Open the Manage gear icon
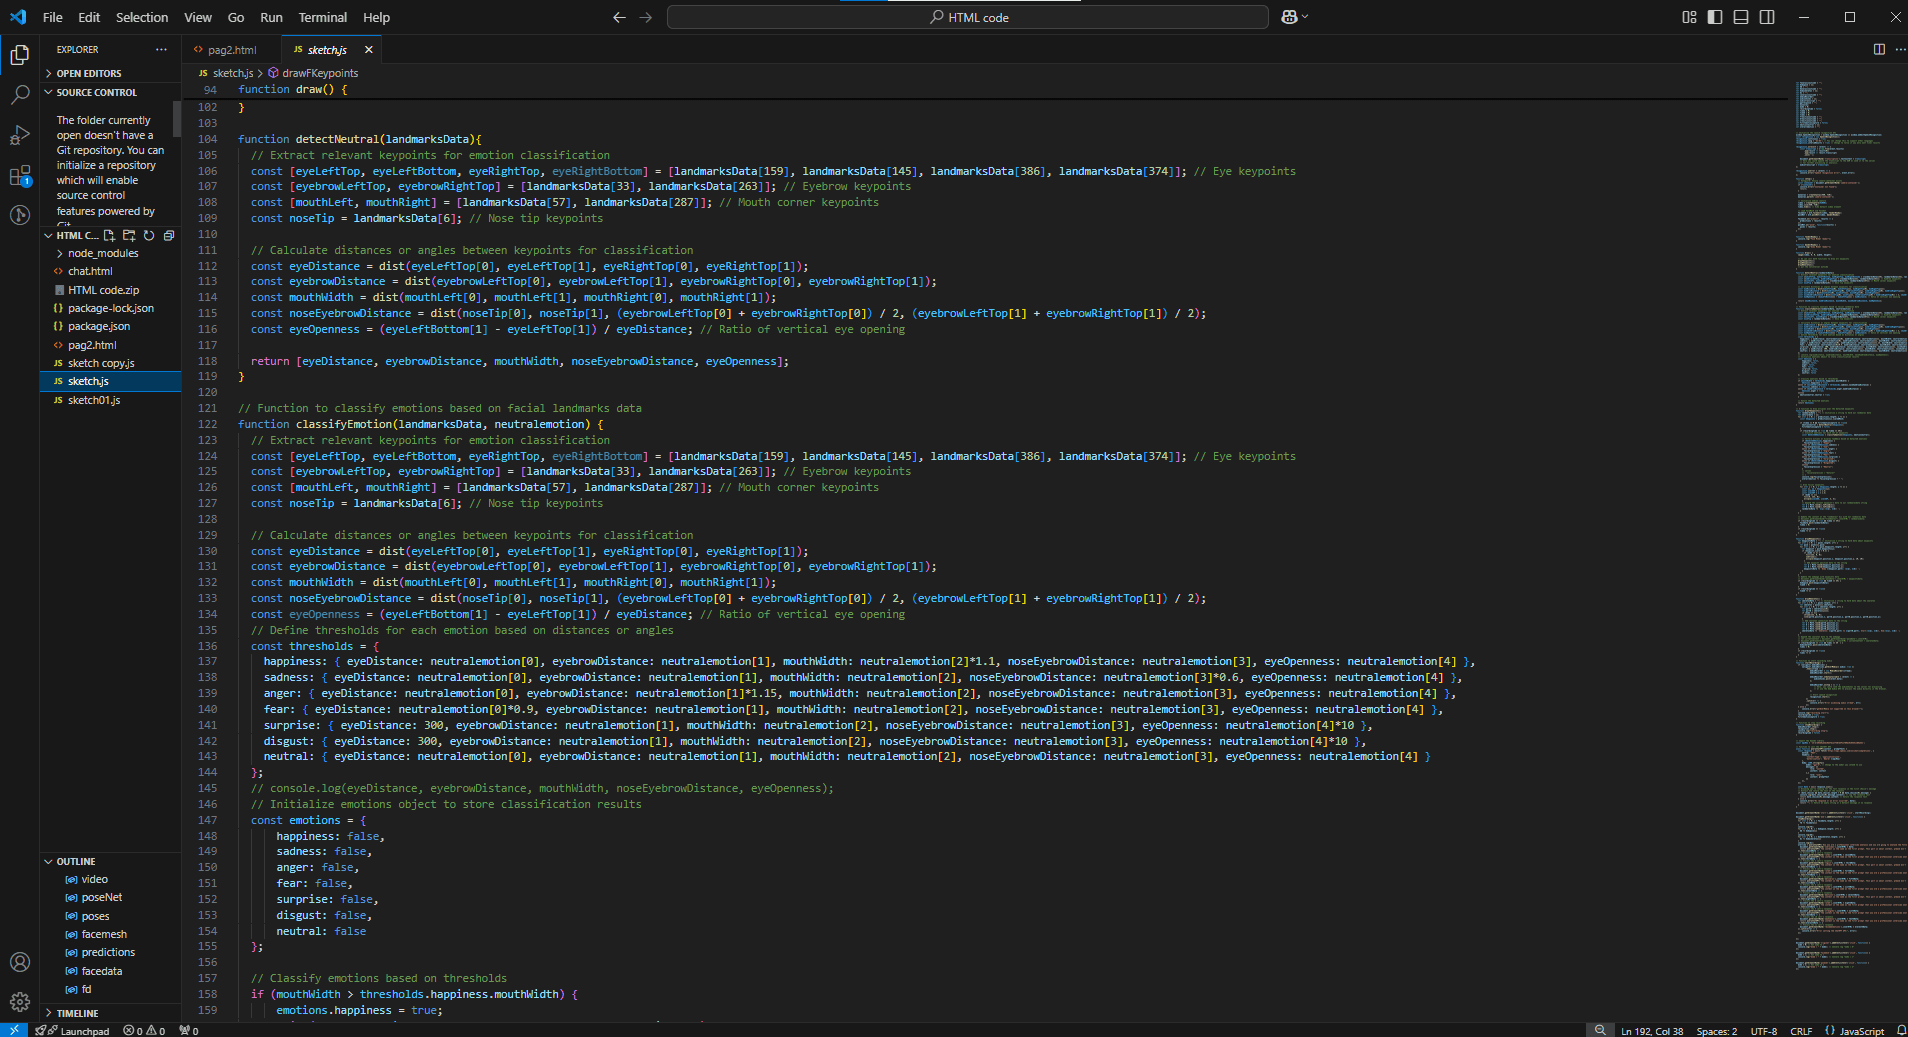 tap(19, 1002)
